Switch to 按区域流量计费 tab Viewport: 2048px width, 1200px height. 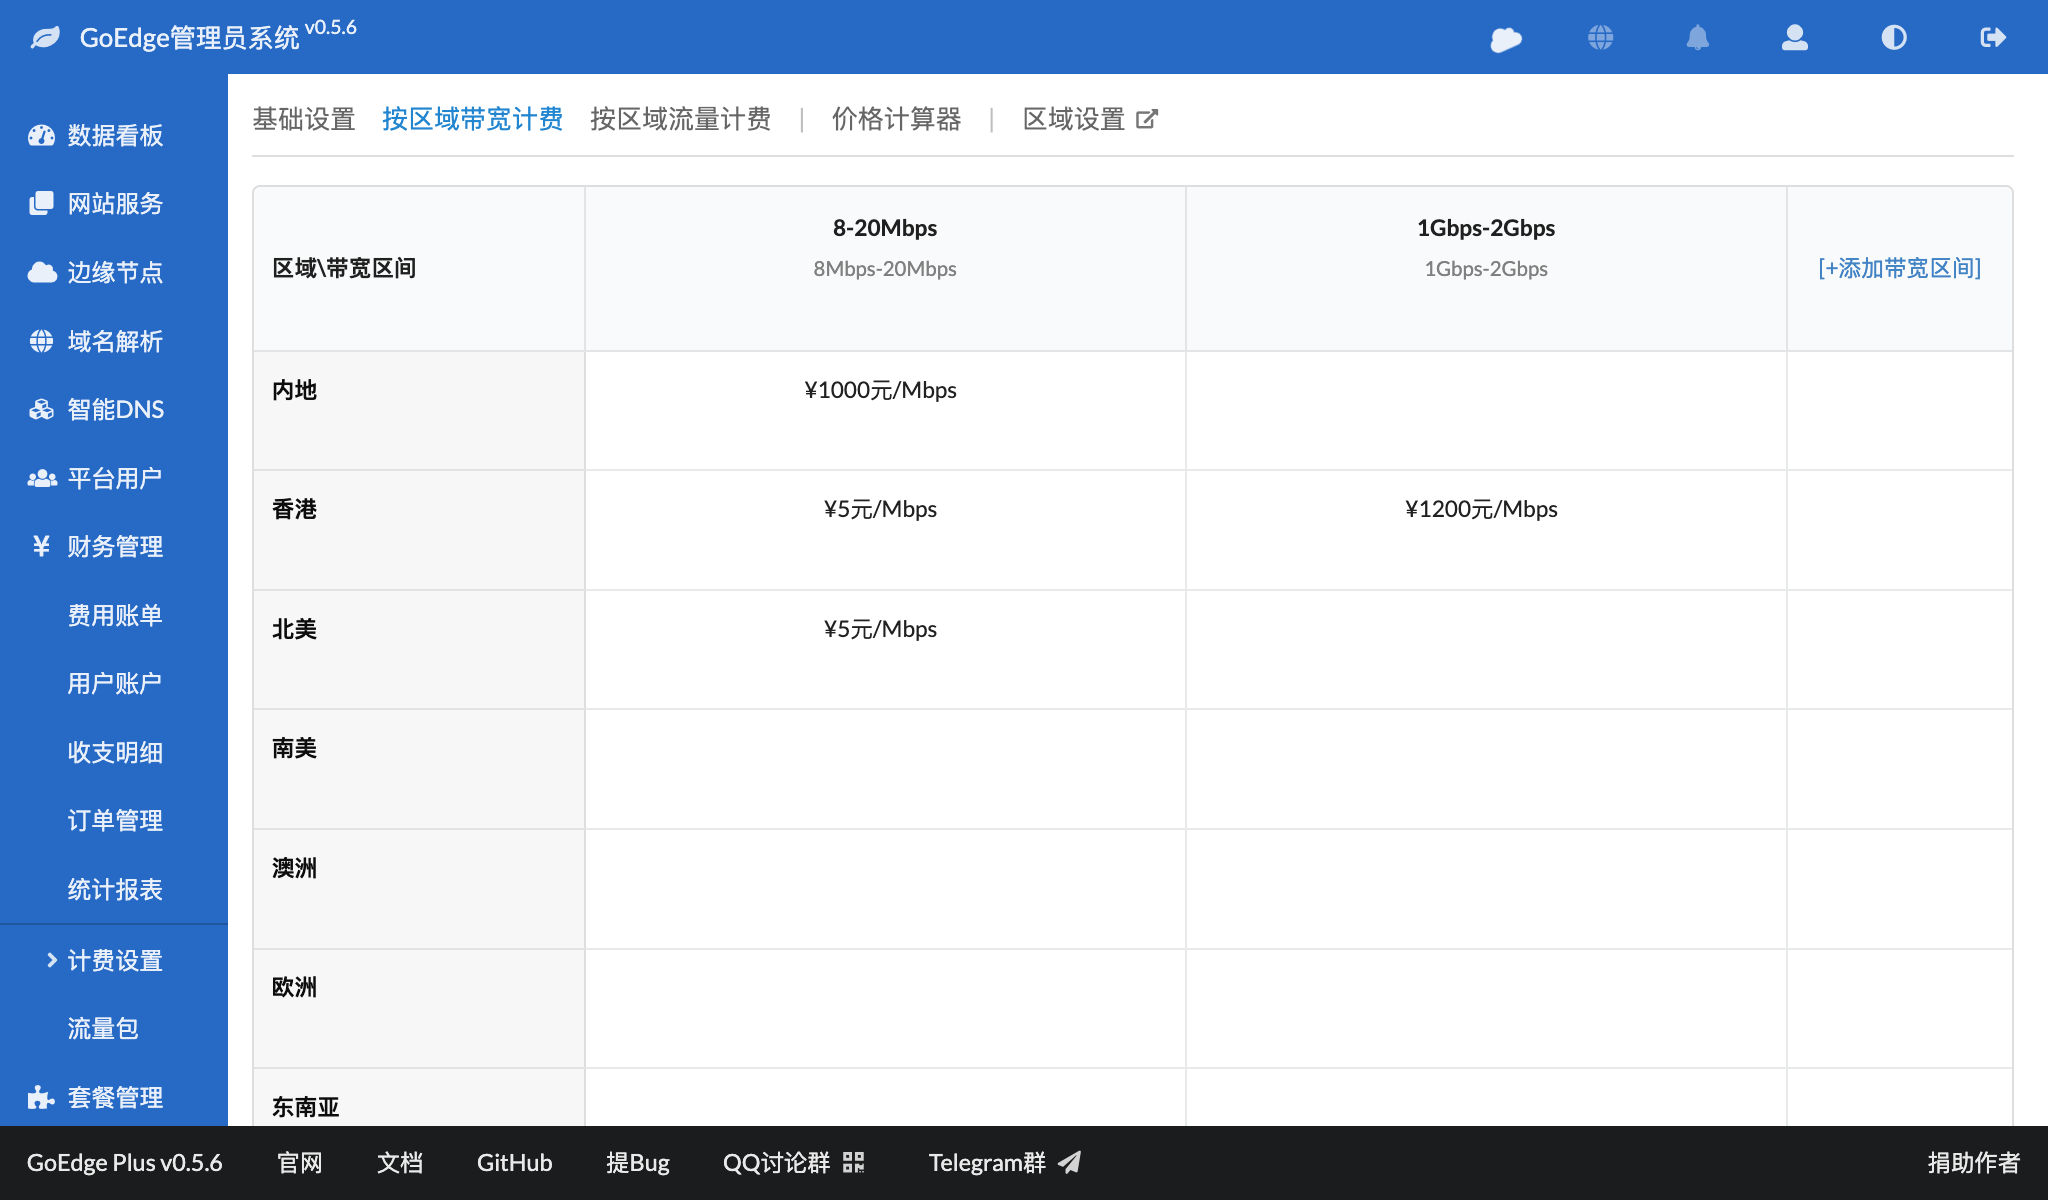point(680,119)
